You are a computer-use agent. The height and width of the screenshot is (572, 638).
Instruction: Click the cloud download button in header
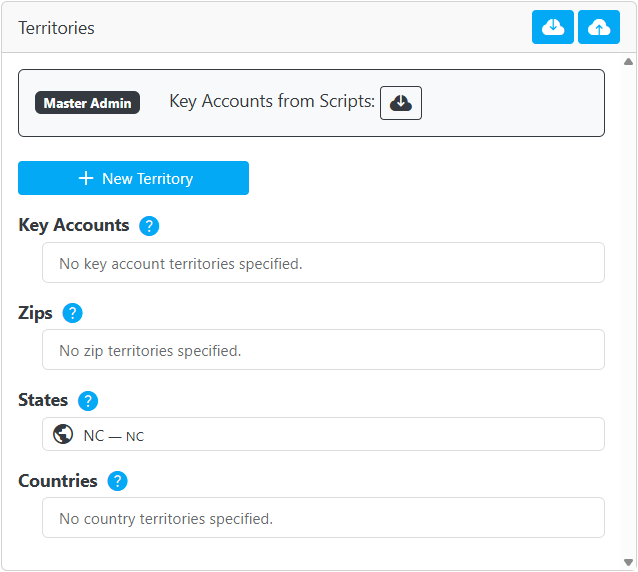(553, 27)
